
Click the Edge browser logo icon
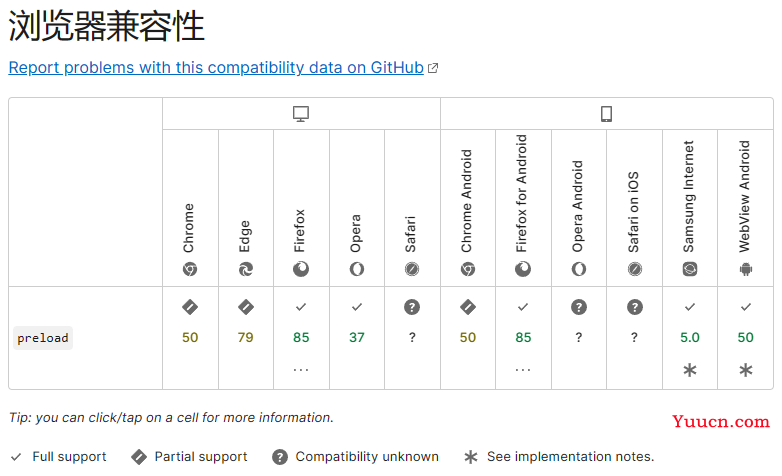[245, 269]
